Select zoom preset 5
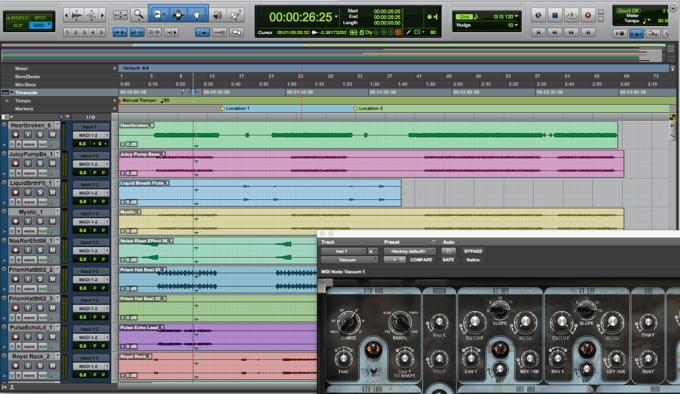This screenshot has width=680, height=394. click(101, 32)
